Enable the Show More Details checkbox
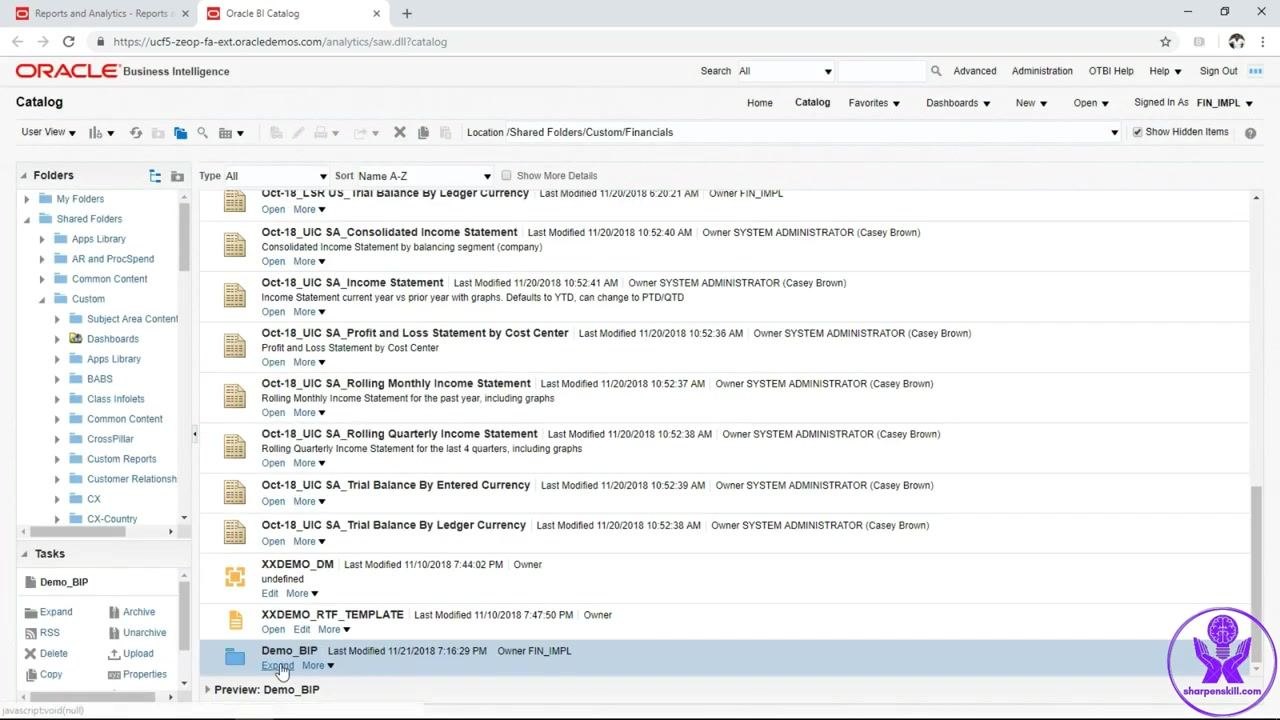 pos(506,176)
